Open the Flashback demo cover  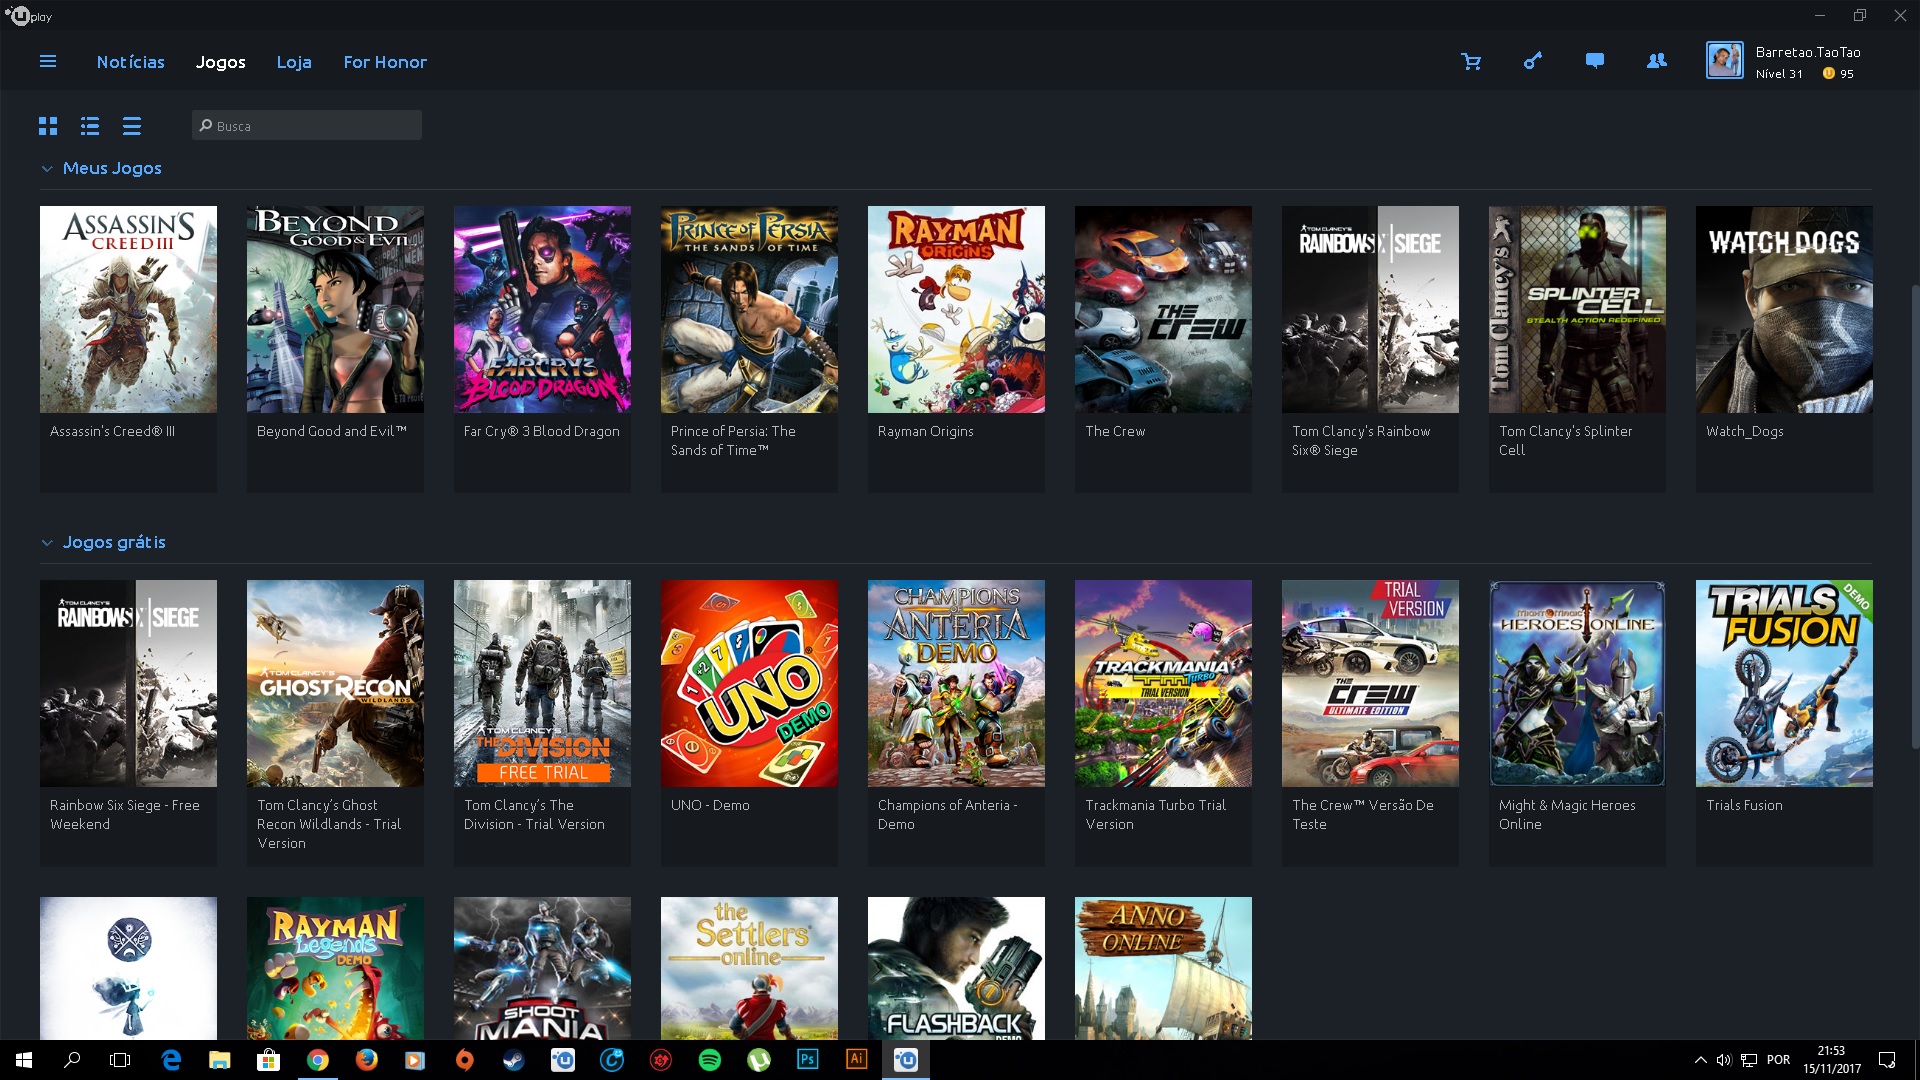(x=956, y=968)
